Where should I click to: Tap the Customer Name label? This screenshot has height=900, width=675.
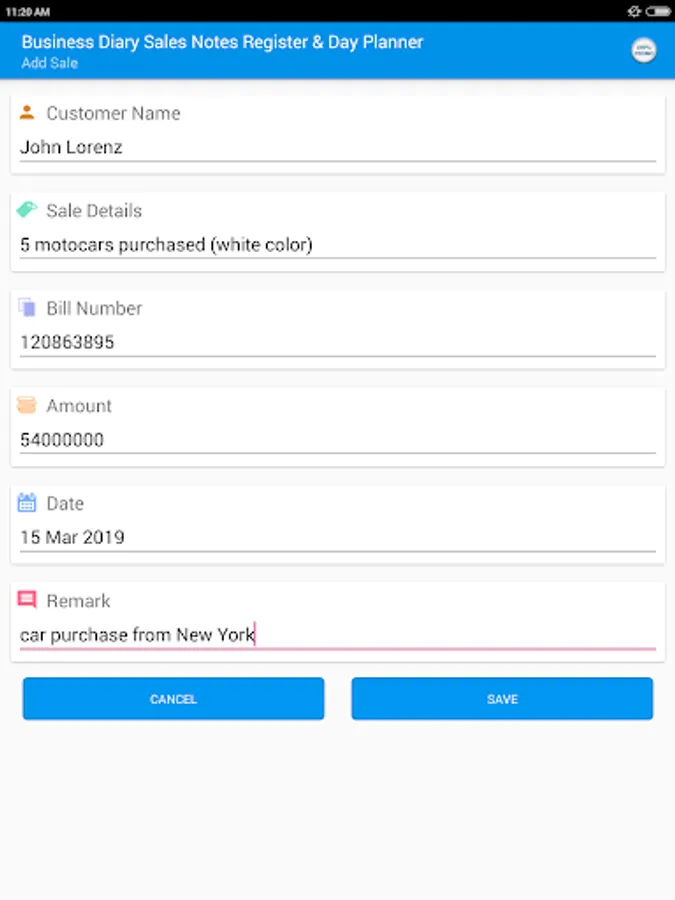[x=113, y=113]
